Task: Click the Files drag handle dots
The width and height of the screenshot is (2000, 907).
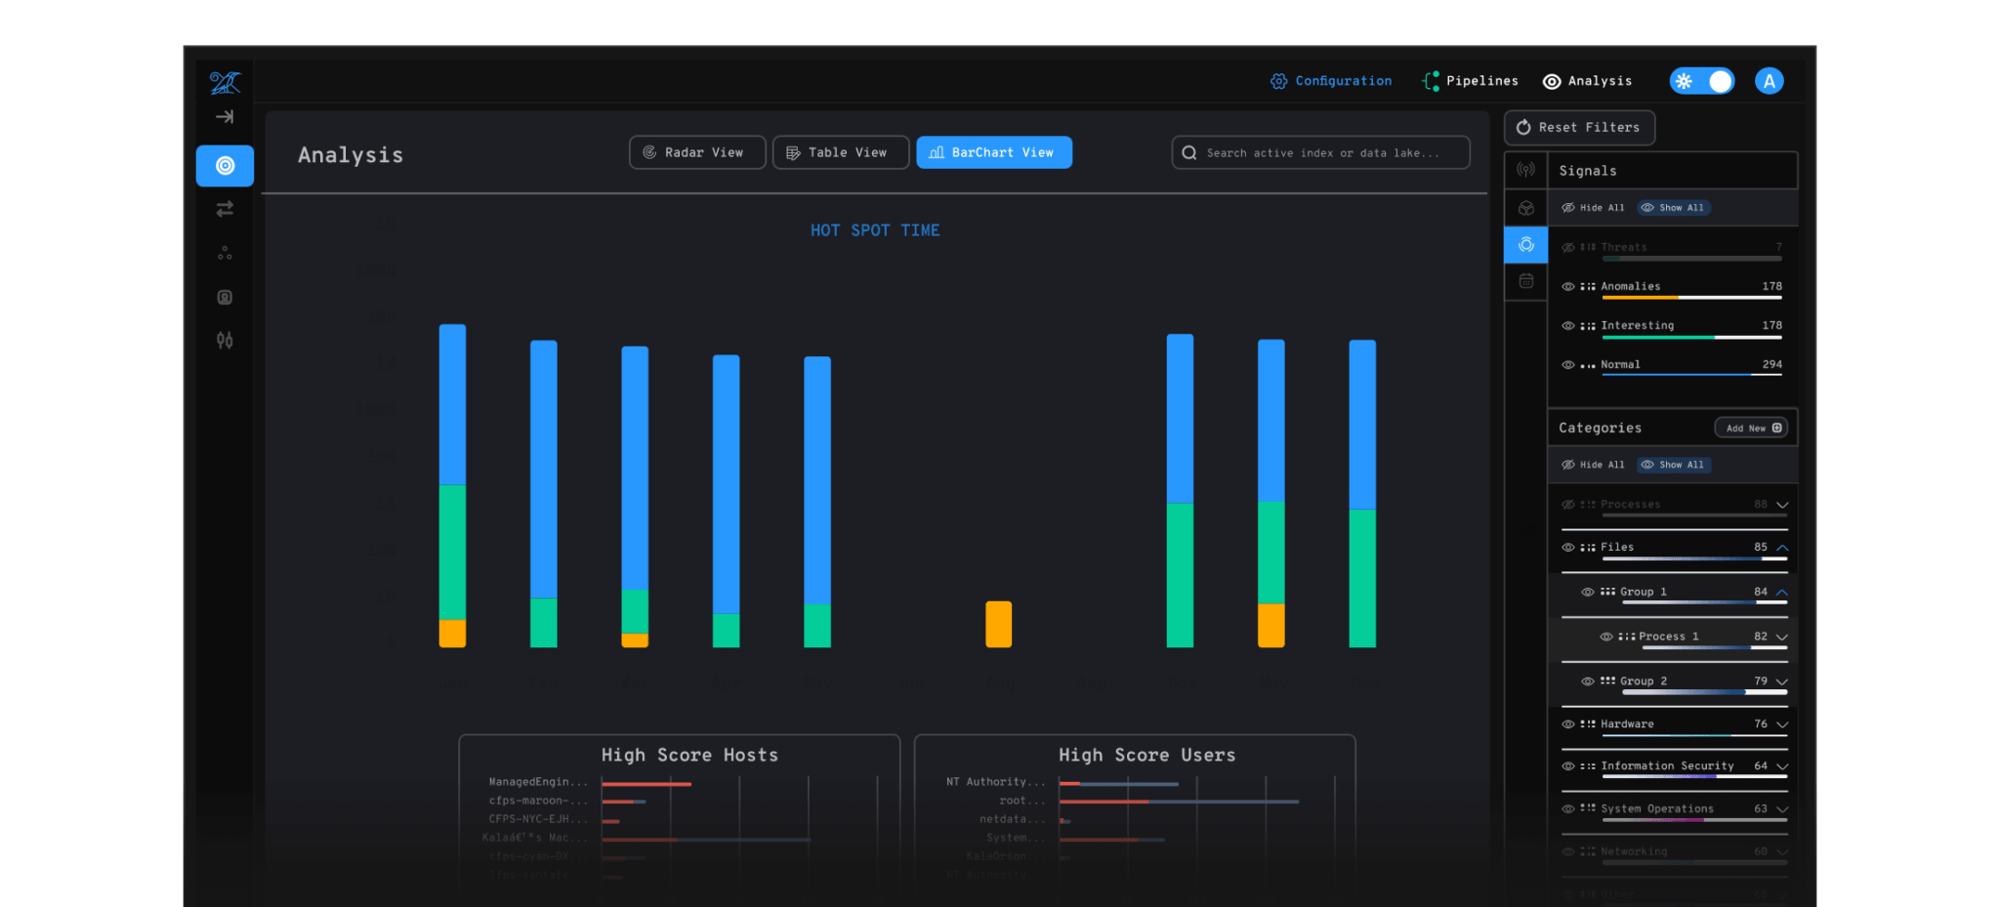Action: pyautogui.click(x=1588, y=548)
